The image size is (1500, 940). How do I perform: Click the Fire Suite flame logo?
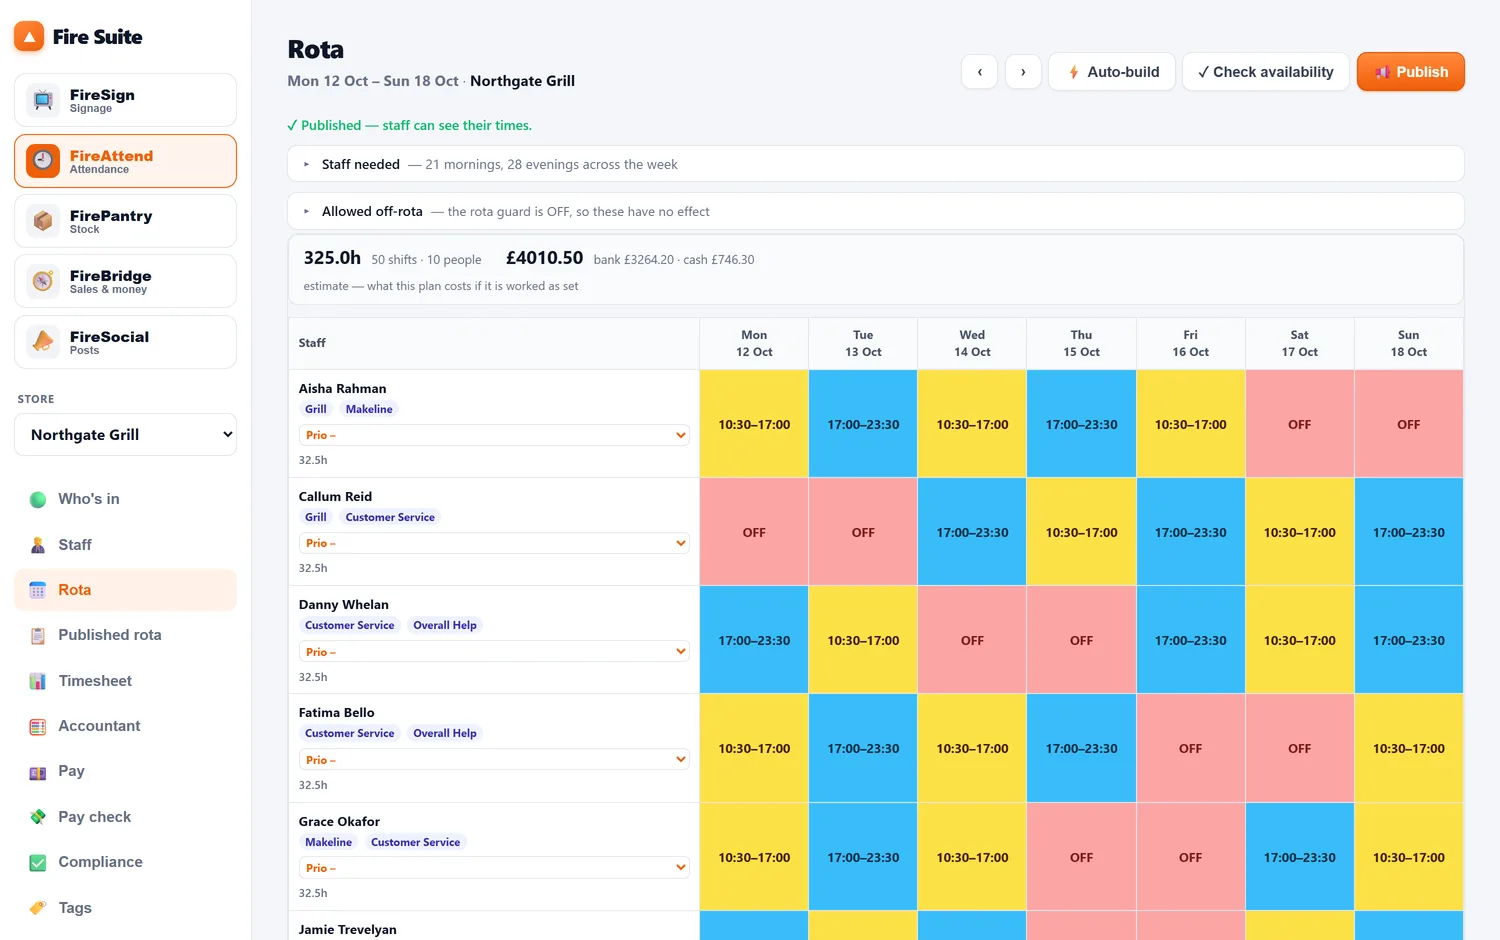click(x=29, y=37)
